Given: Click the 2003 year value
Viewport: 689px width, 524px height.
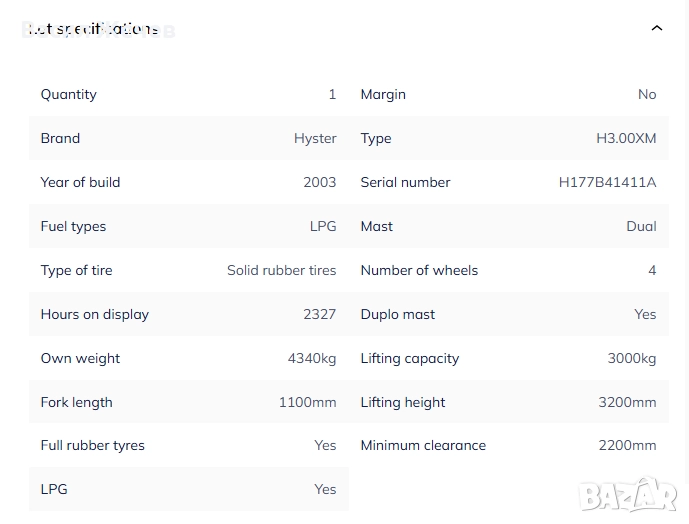Looking at the screenshot, I should 320,182.
